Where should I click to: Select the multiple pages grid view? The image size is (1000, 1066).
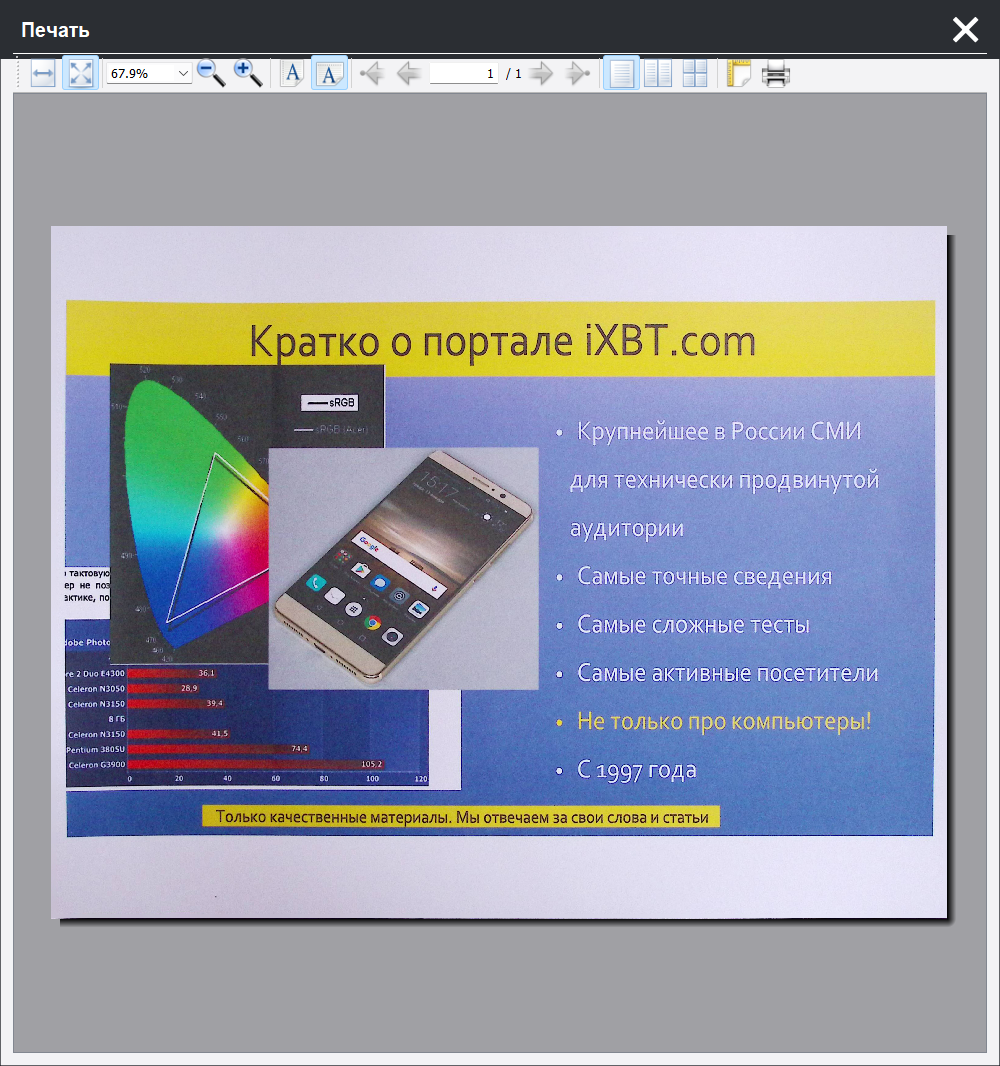695,73
